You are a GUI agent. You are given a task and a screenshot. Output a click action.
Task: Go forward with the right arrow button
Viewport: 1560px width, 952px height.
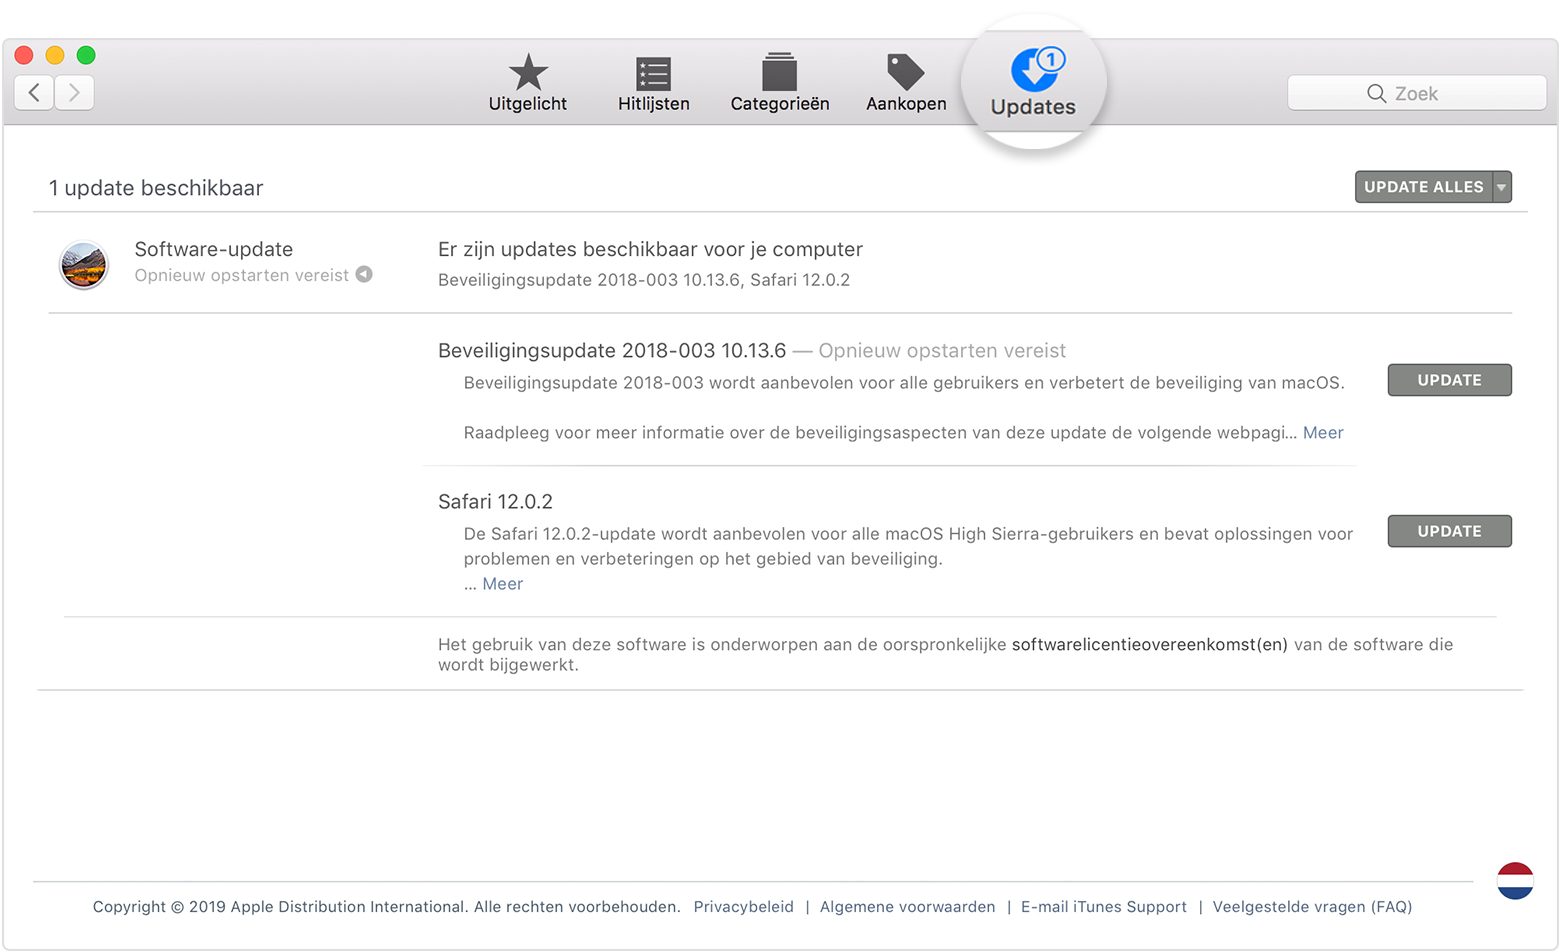coord(75,93)
